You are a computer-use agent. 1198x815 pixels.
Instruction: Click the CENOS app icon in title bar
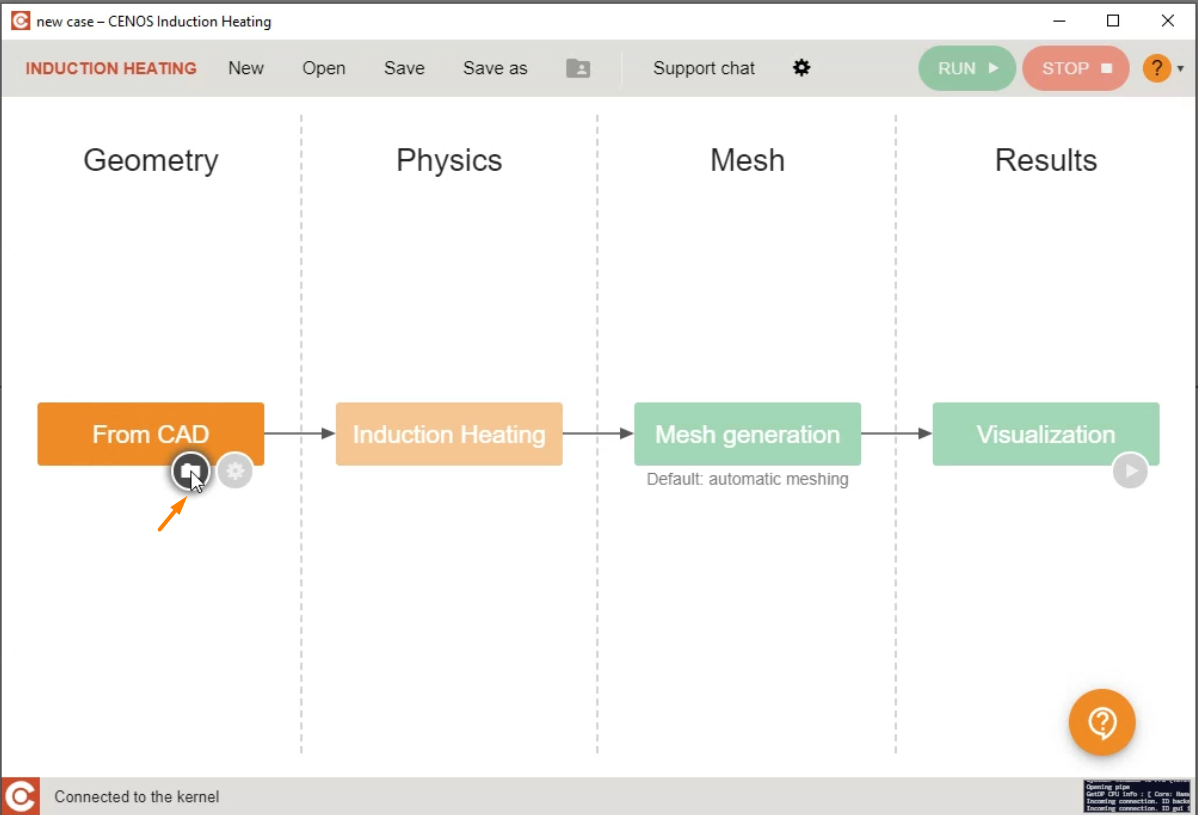[x=21, y=21]
